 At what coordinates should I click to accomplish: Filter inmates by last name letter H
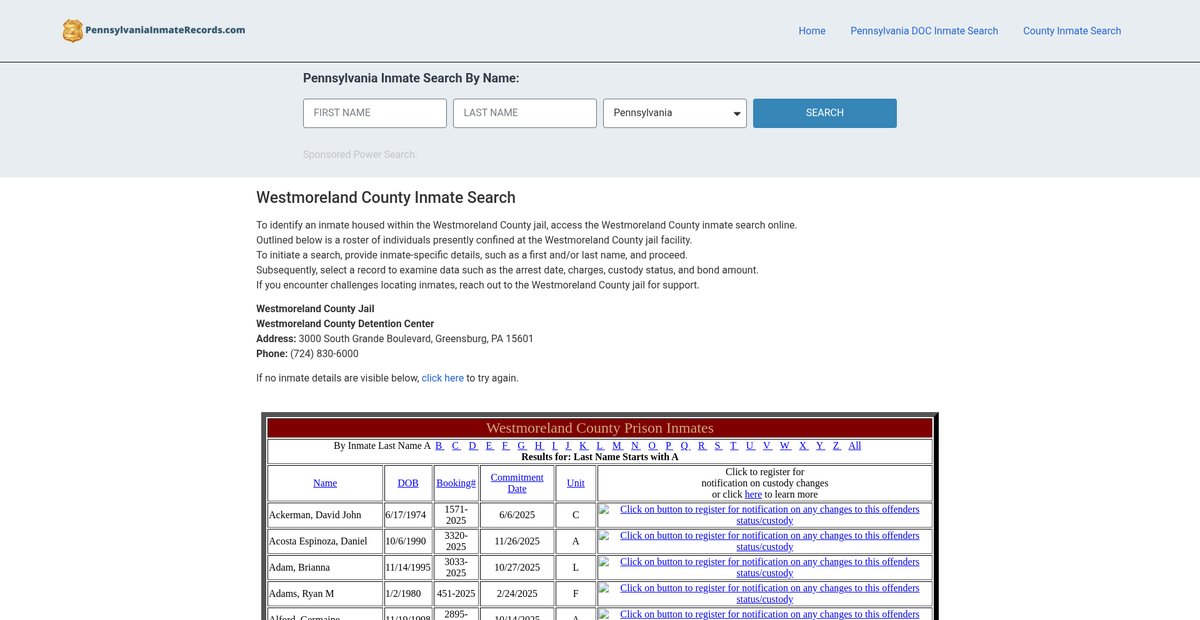(538, 446)
